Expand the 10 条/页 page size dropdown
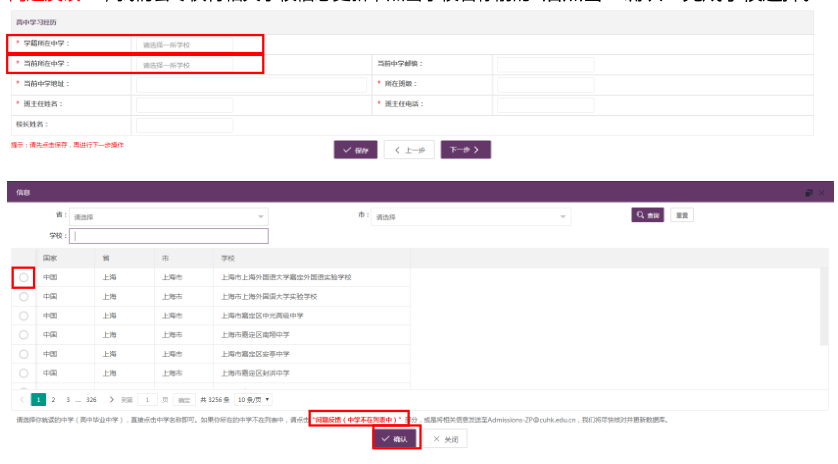 [254, 399]
